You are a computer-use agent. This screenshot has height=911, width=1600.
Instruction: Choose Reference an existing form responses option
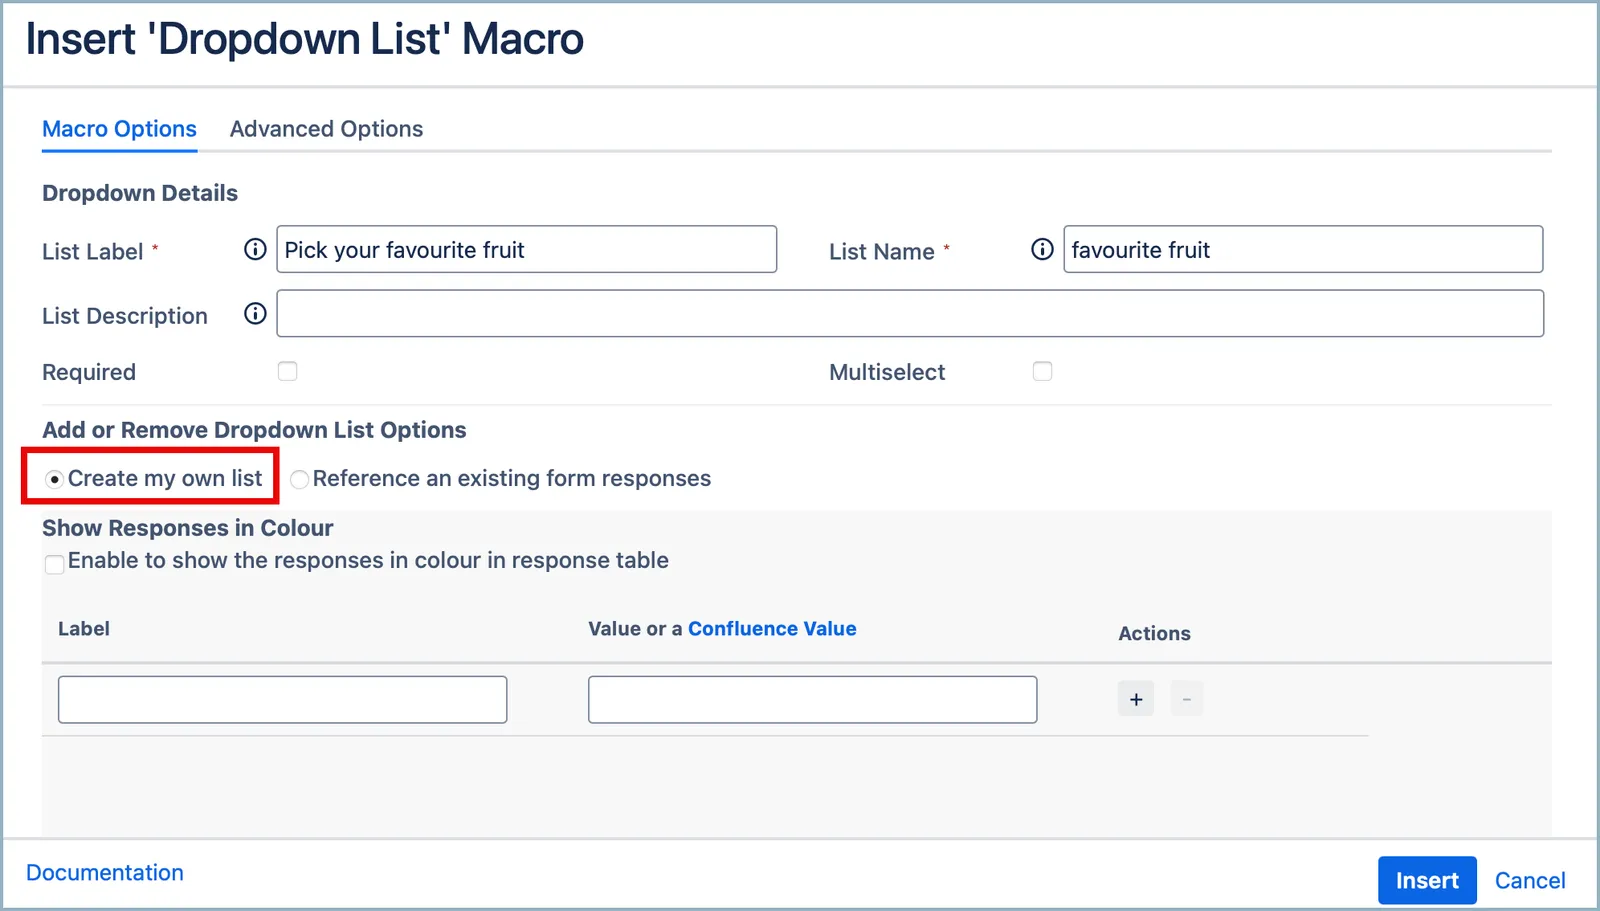point(299,479)
